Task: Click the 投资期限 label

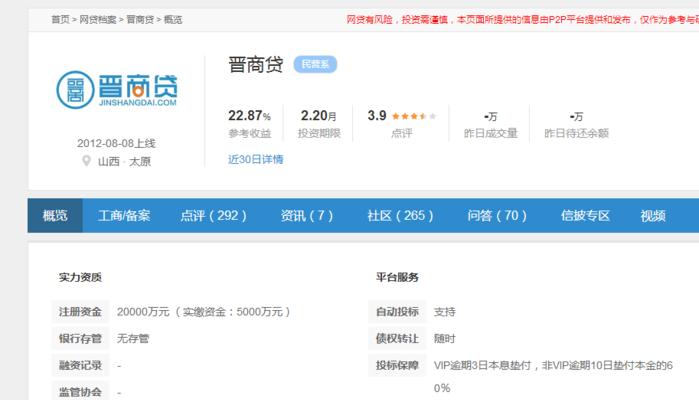Action: coord(319,133)
